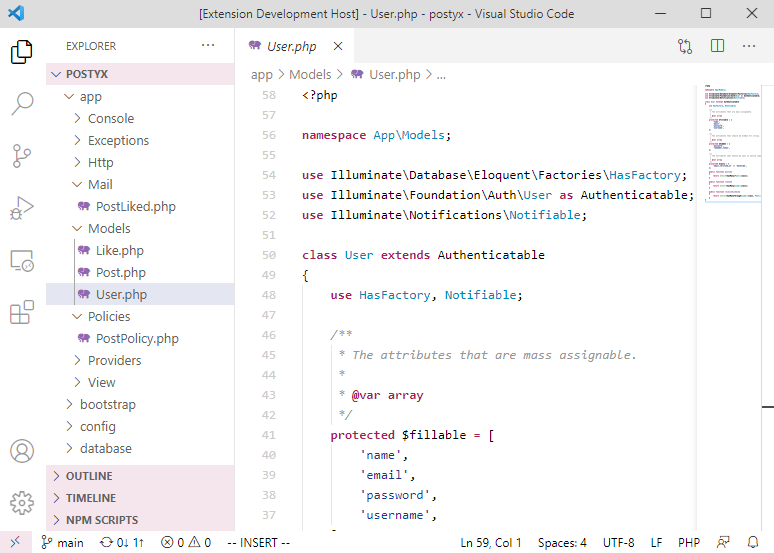774x553 pixels.
Task: Click the 'username' array entry
Action: [398, 515]
